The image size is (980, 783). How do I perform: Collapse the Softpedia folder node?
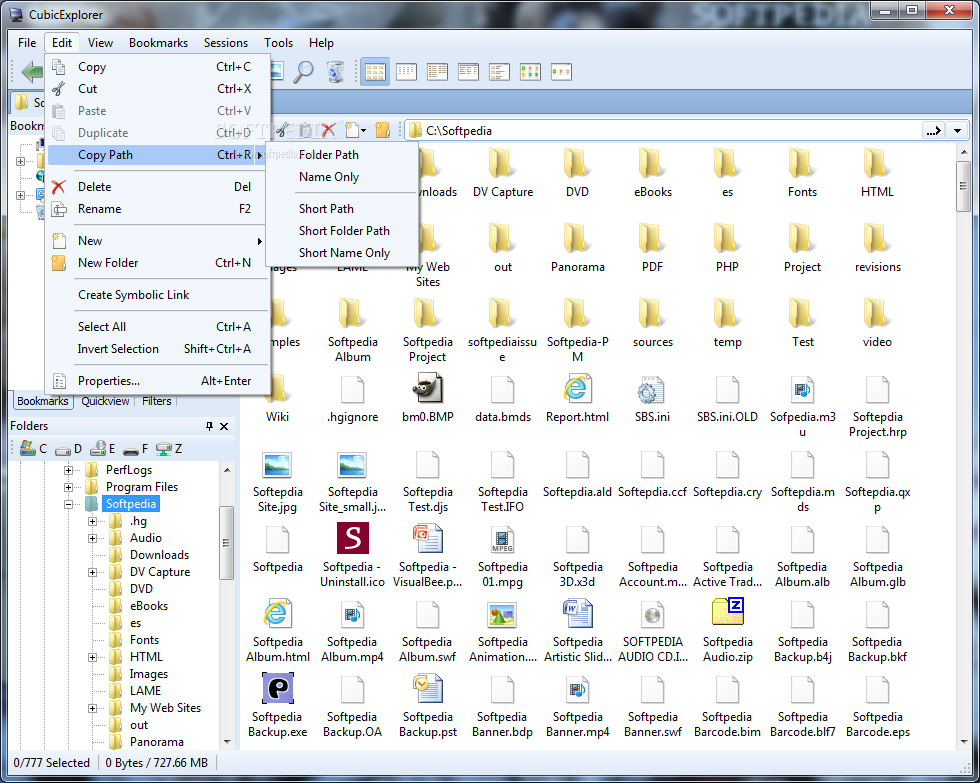point(68,504)
